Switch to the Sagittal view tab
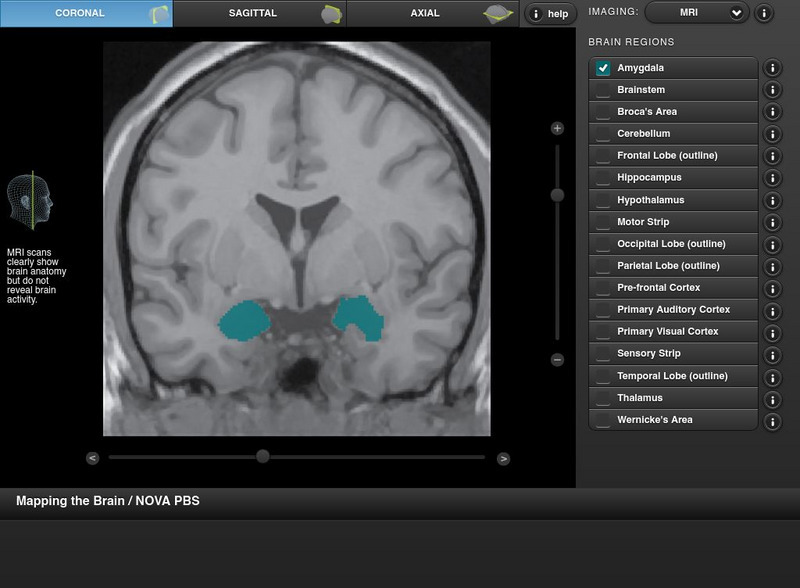 pos(259,13)
